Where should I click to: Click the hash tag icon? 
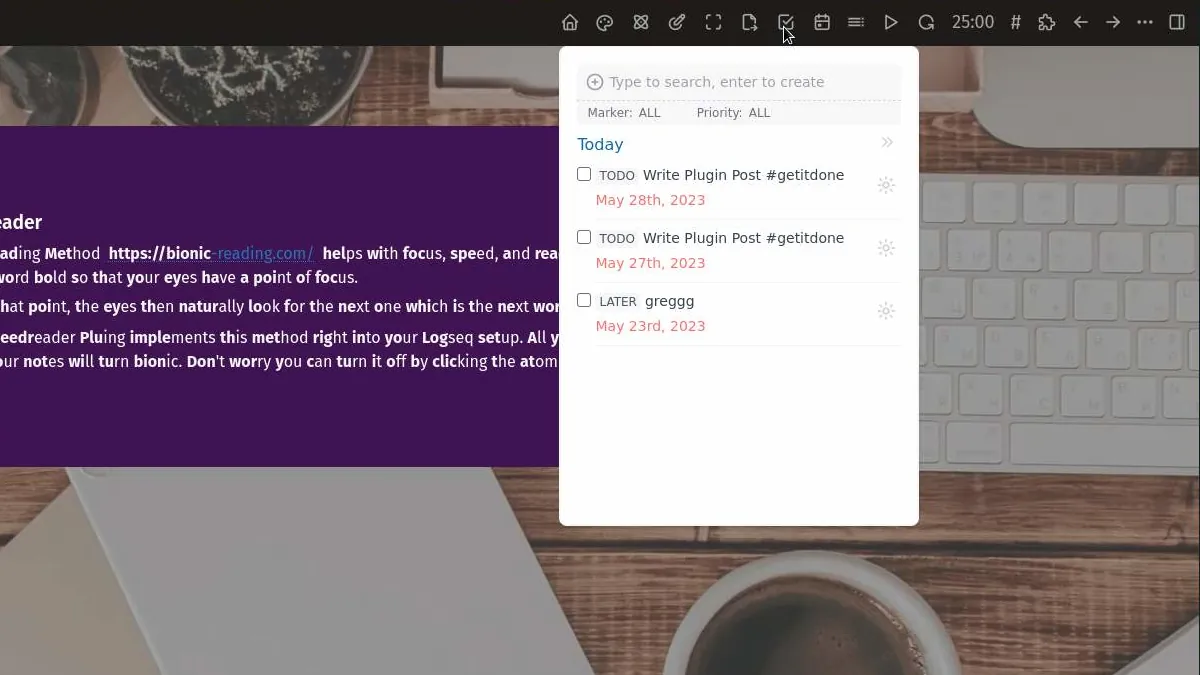point(1016,22)
